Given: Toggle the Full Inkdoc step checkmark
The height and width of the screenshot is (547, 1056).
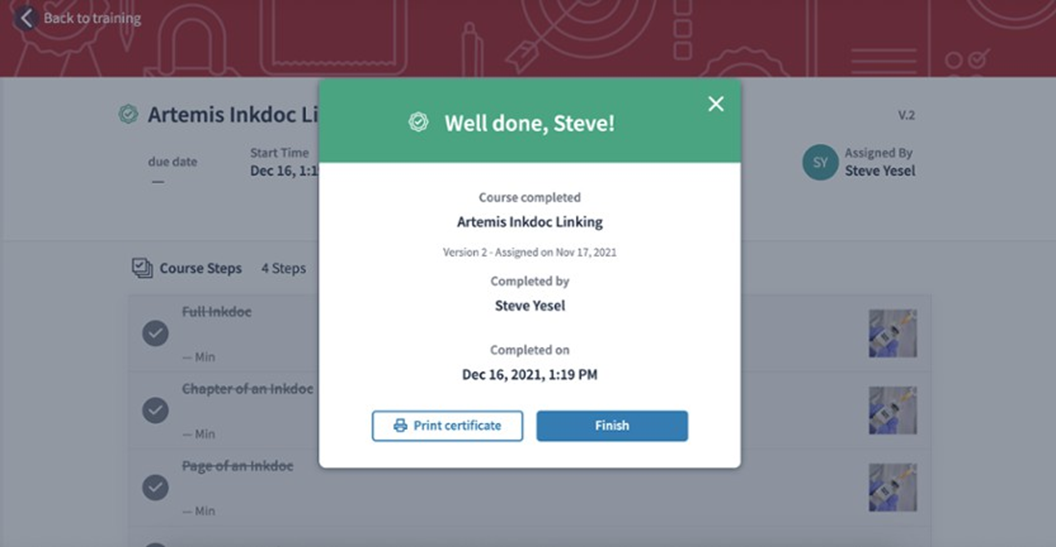Looking at the screenshot, I should (155, 333).
